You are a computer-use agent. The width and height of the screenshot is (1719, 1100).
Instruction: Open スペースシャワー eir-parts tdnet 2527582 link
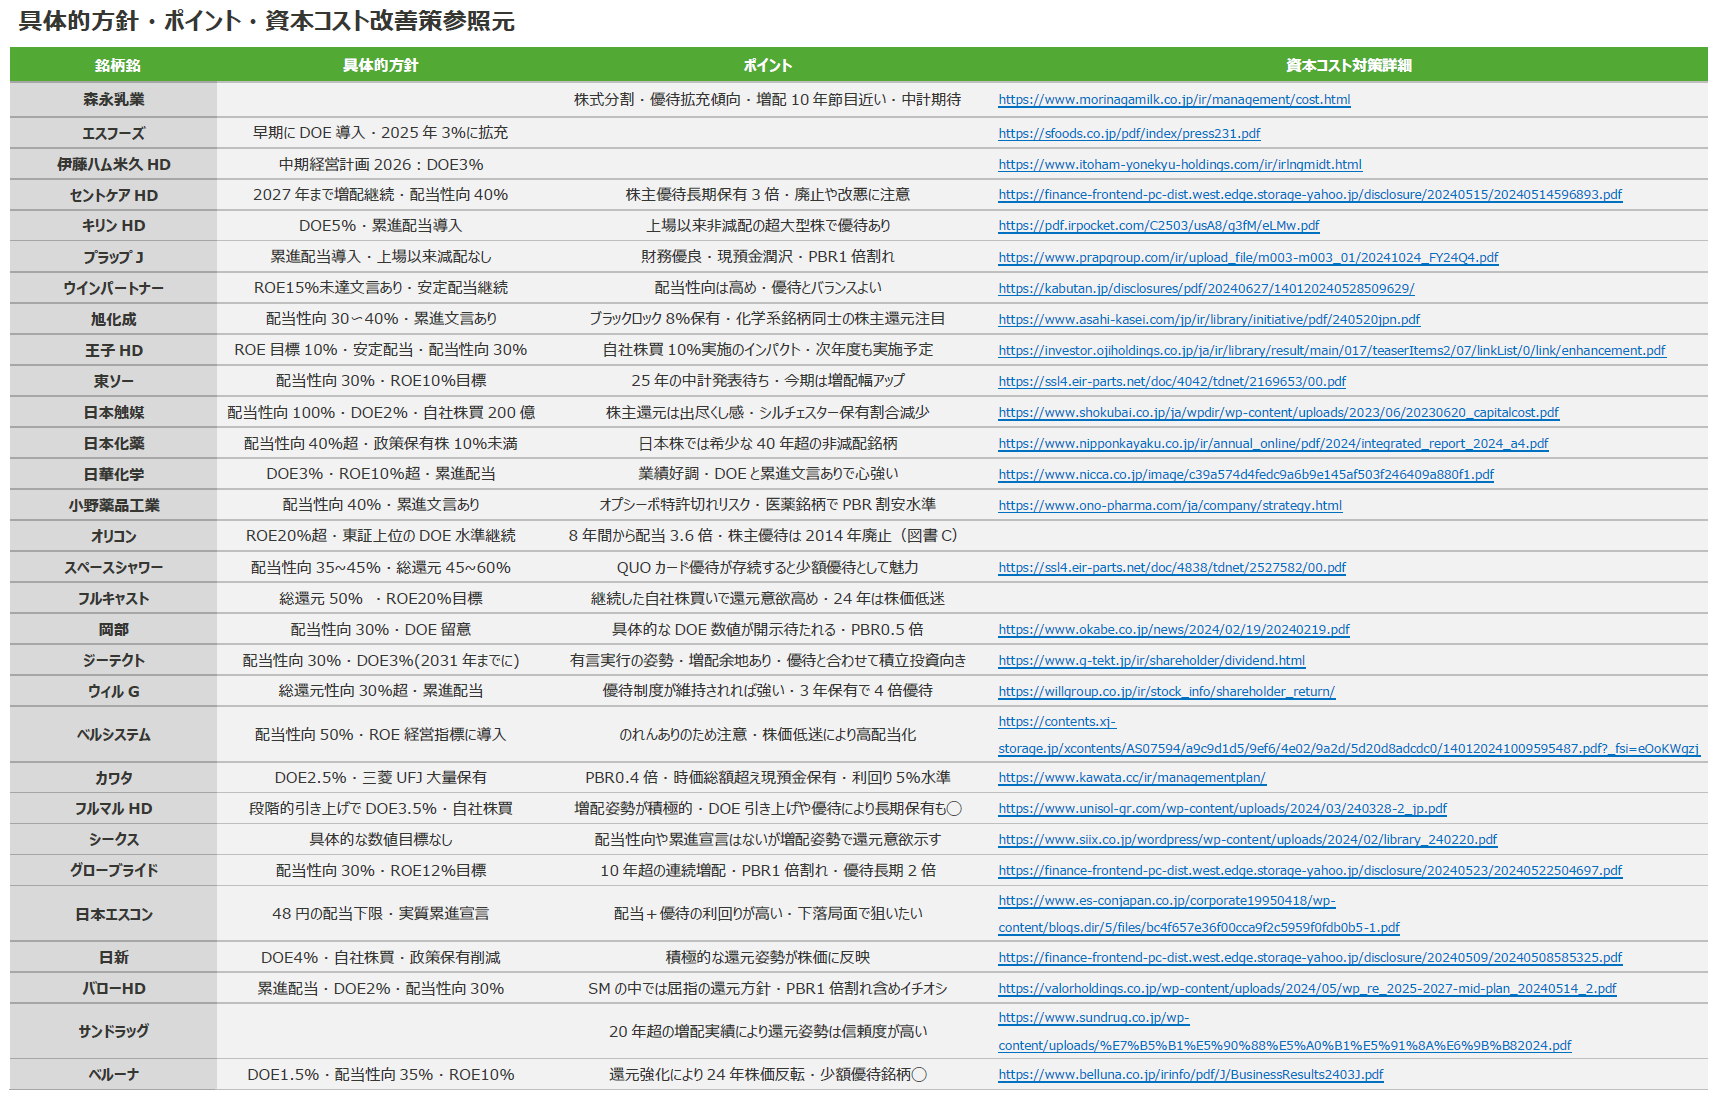(1172, 568)
